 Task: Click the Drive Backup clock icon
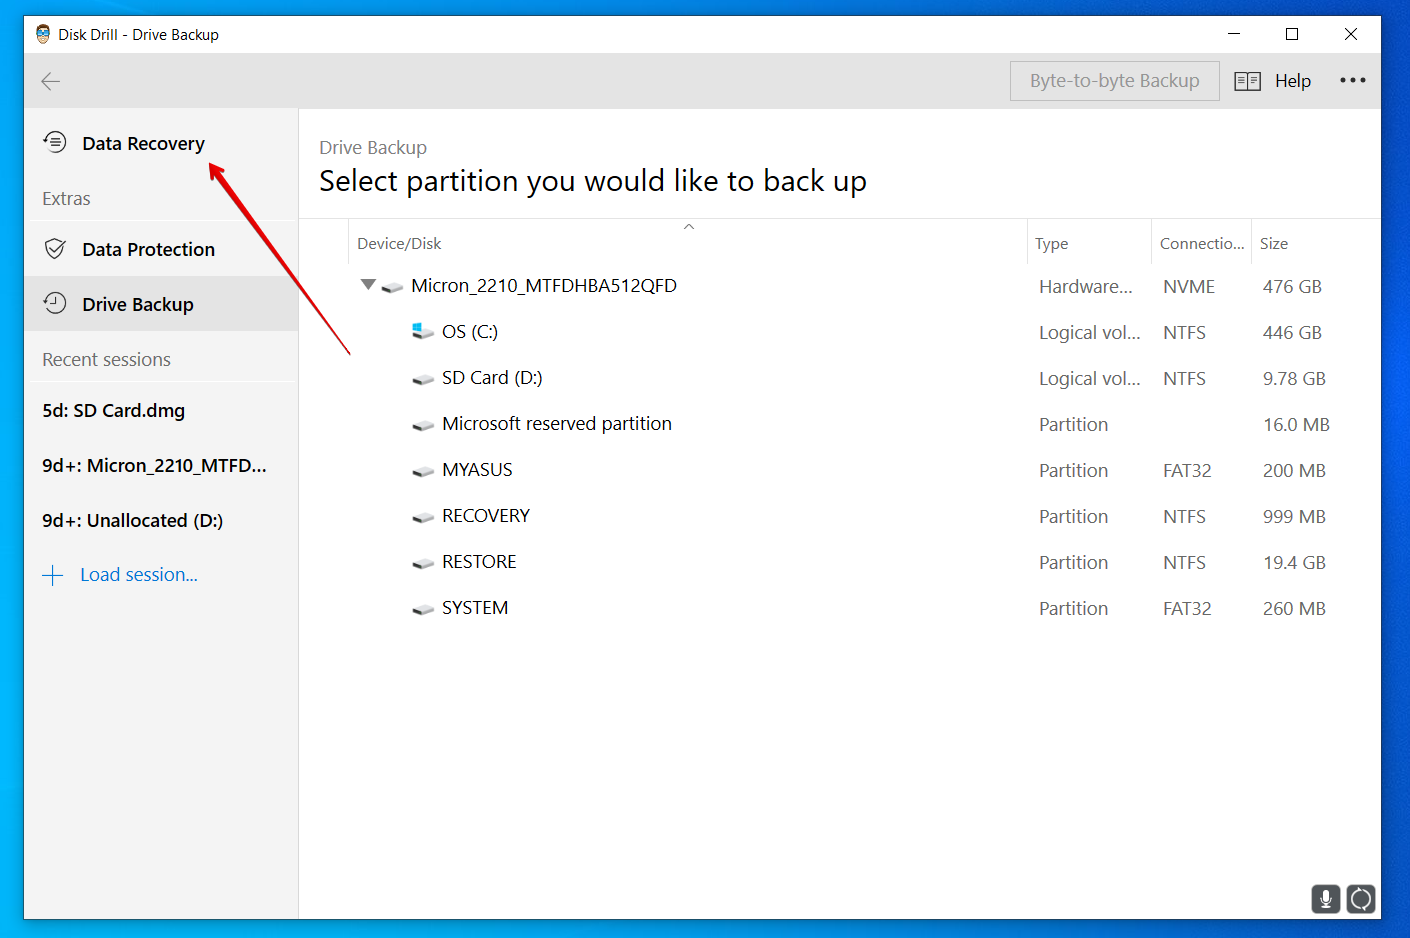(x=55, y=303)
